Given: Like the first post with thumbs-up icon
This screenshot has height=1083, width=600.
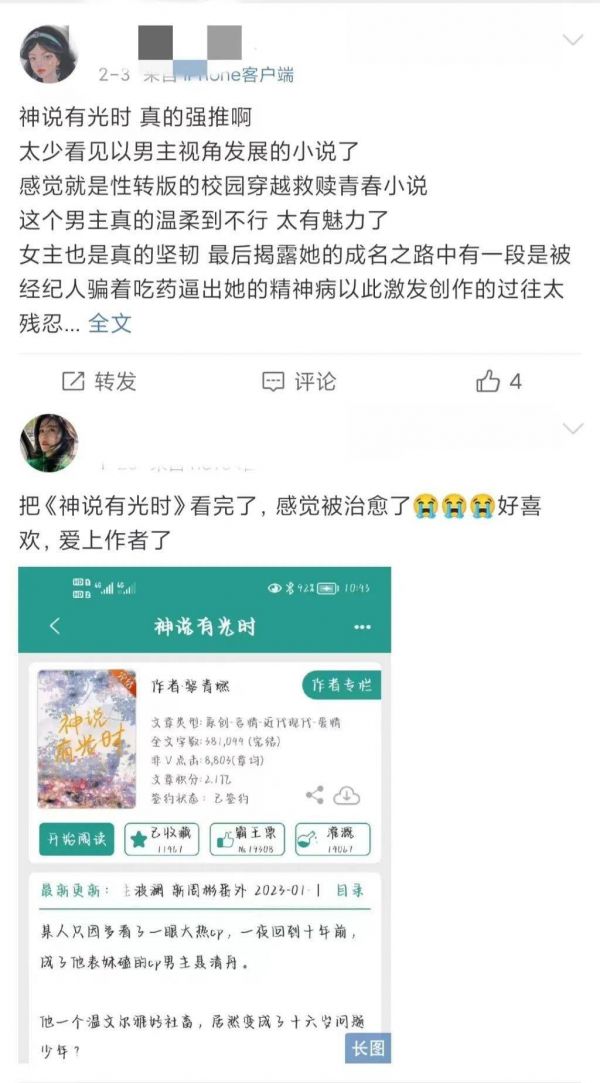Looking at the screenshot, I should click(x=487, y=381).
